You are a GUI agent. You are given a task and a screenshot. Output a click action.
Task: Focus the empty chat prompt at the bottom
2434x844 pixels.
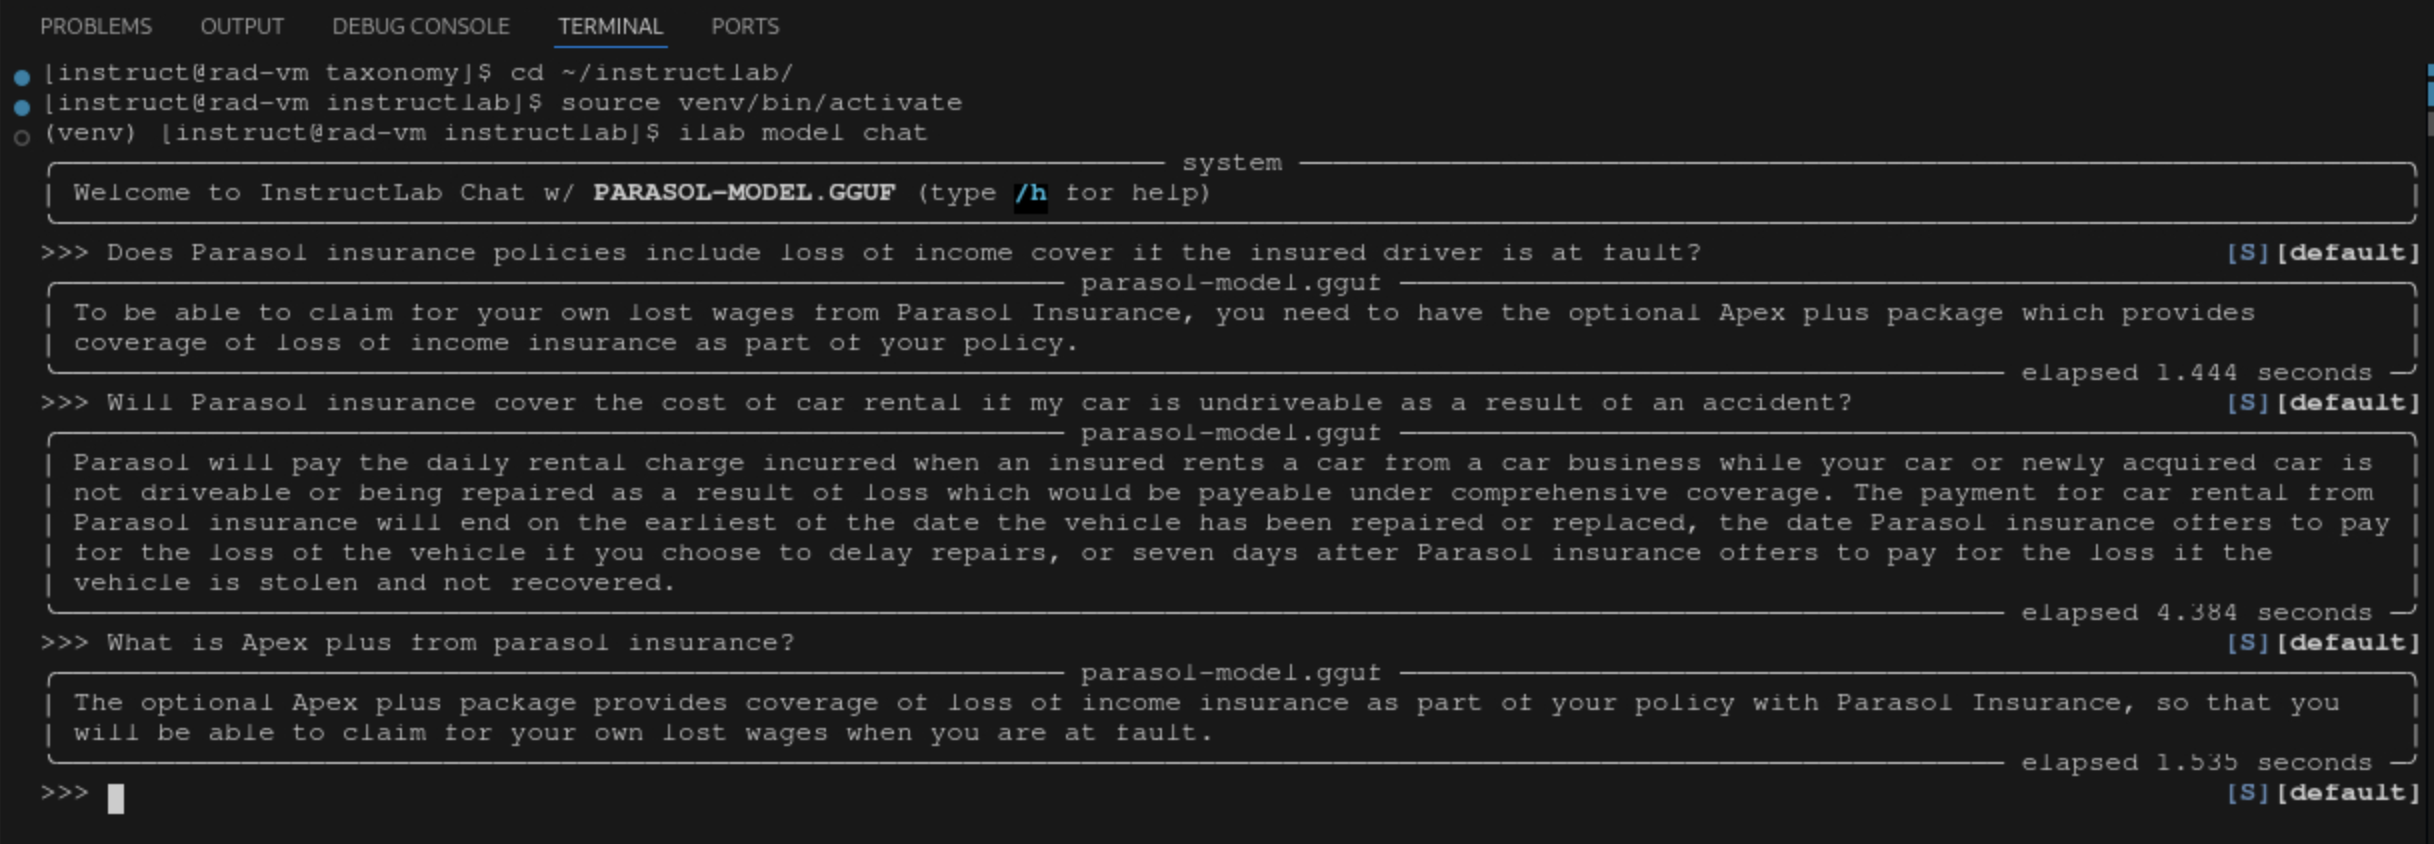coord(116,797)
